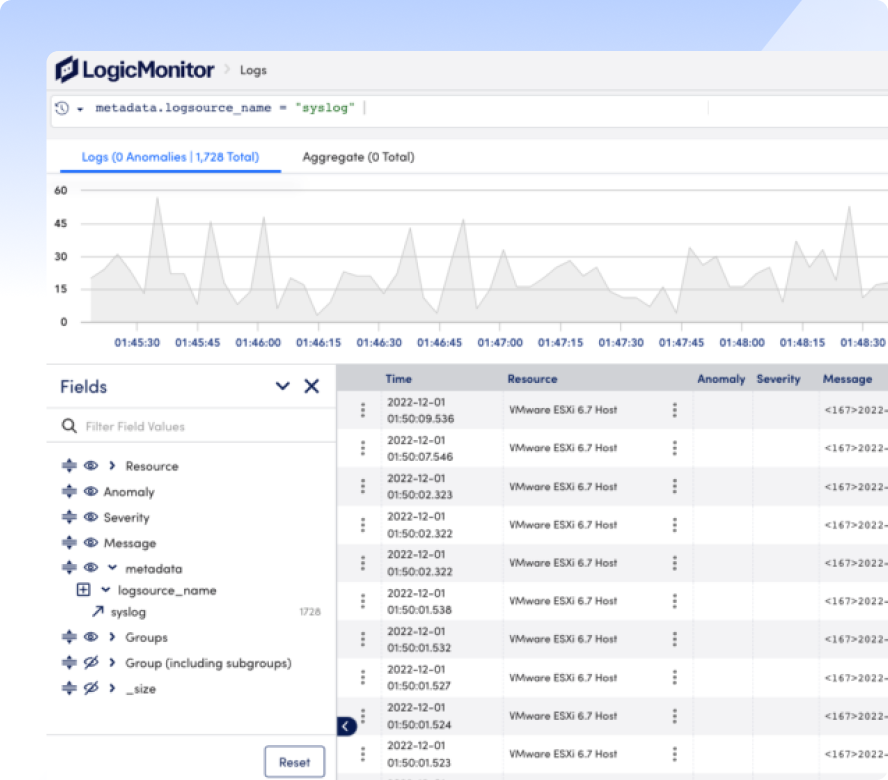The height and width of the screenshot is (780, 888).
Task: Toggle visibility of the Resource field
Action: (x=91, y=466)
